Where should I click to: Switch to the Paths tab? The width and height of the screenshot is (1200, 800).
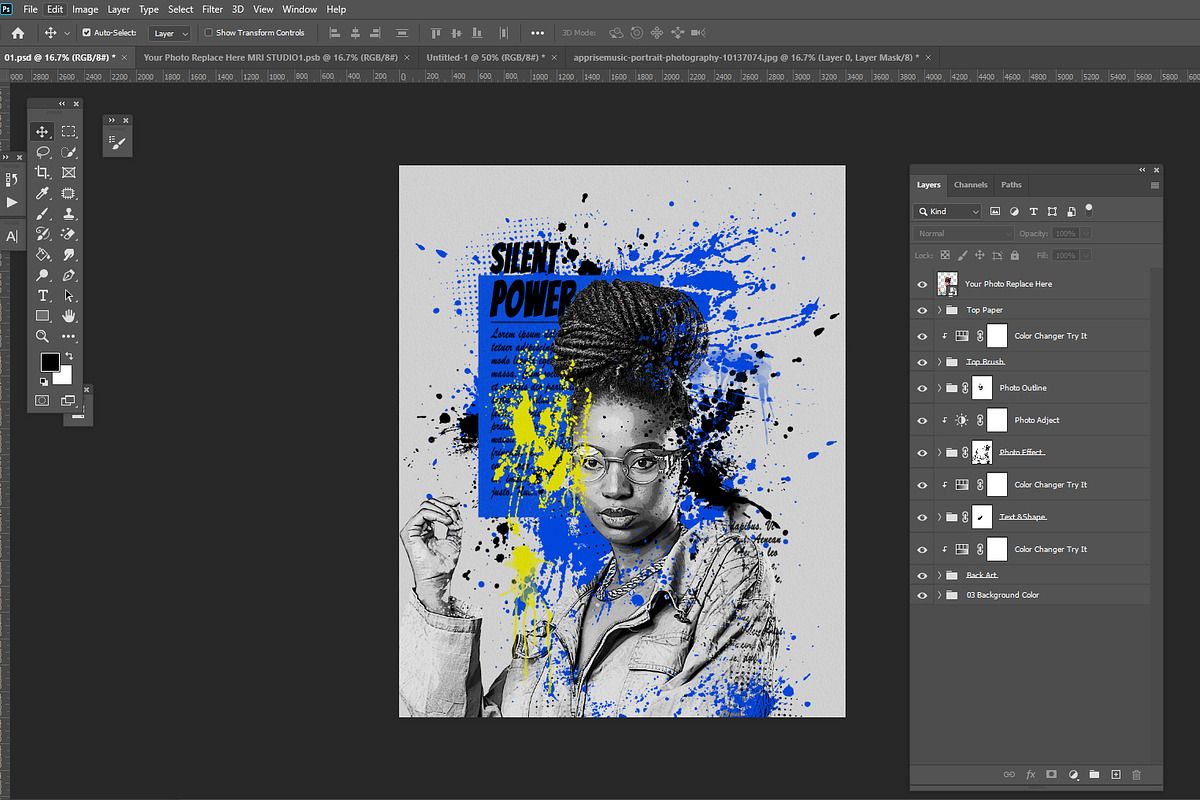pos(1012,185)
